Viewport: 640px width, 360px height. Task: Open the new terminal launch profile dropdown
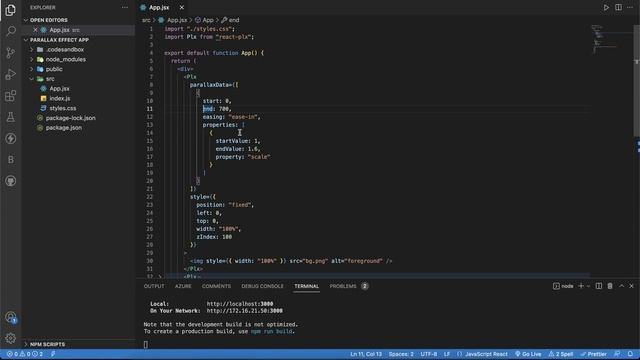[x=588, y=286]
